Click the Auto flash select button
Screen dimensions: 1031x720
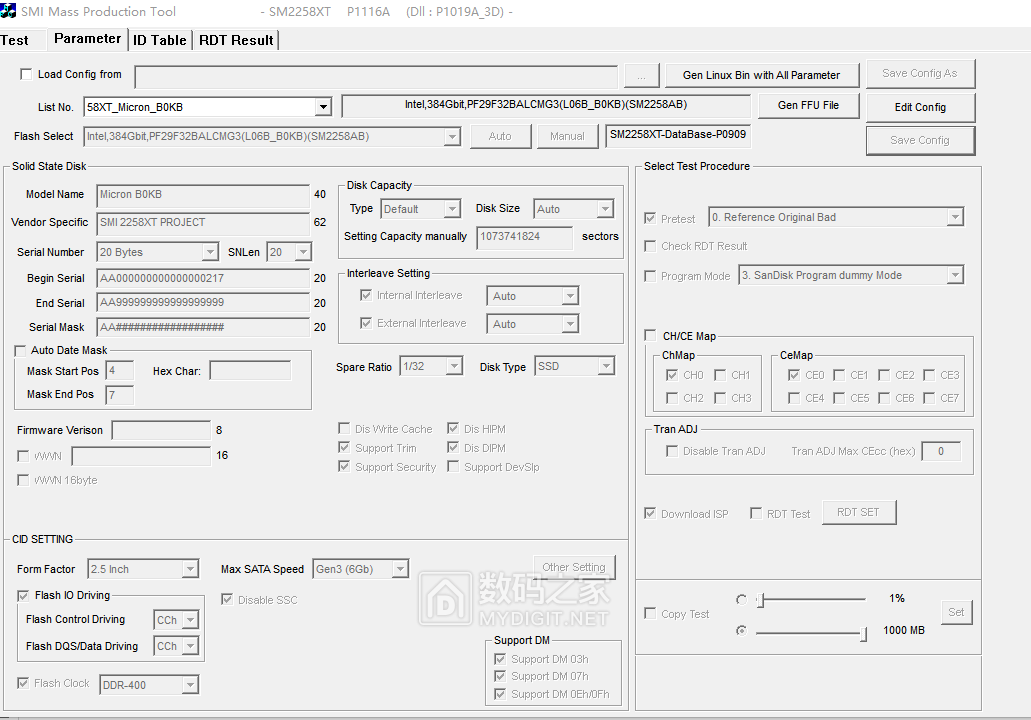point(500,136)
